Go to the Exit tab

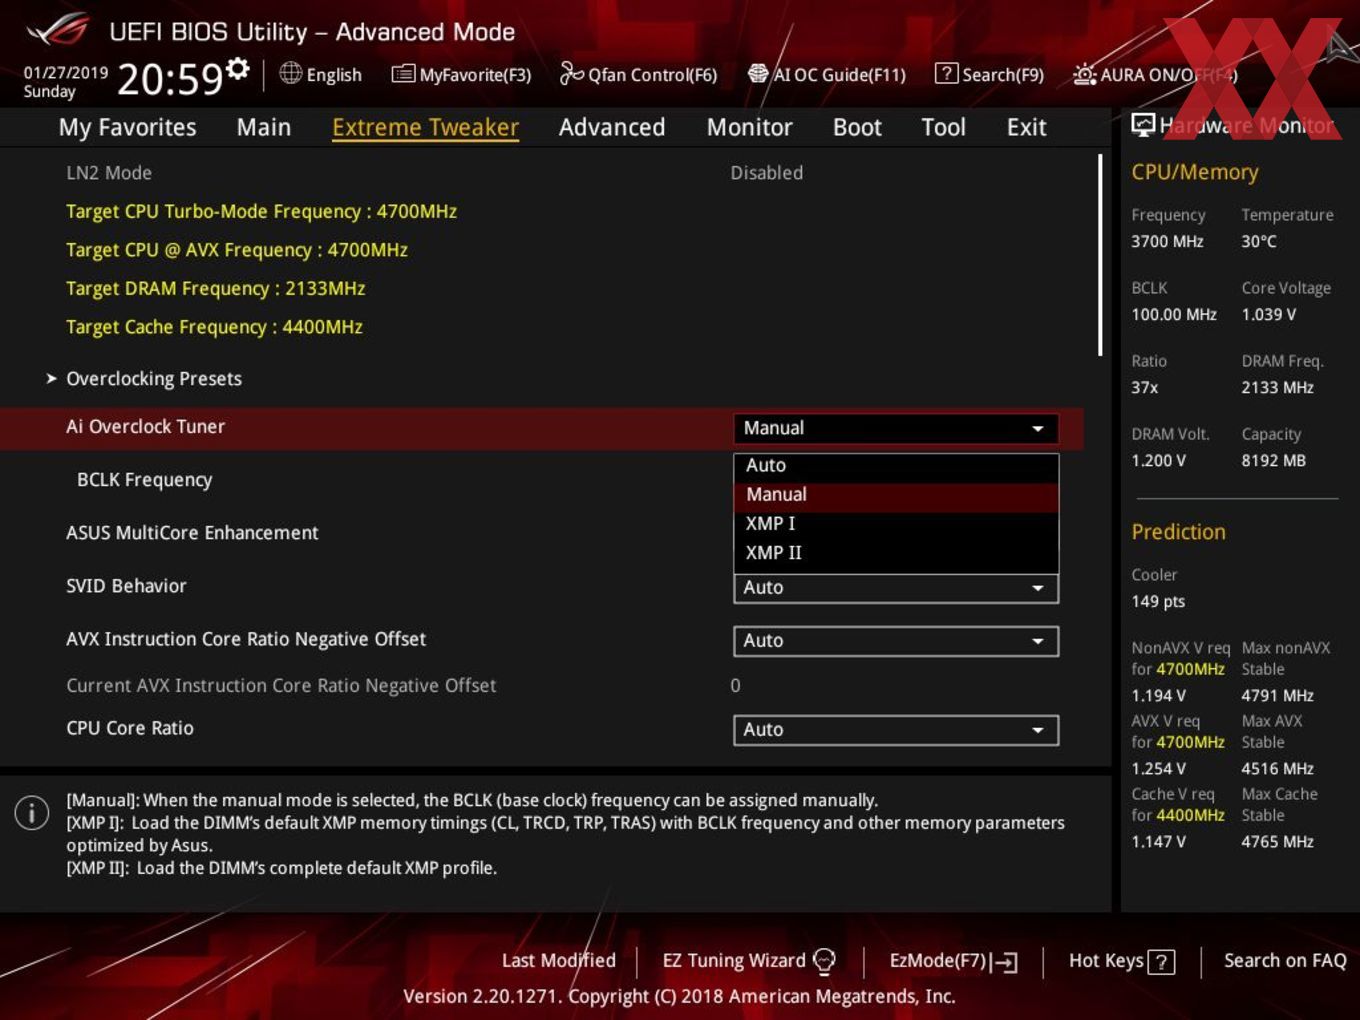1026,127
